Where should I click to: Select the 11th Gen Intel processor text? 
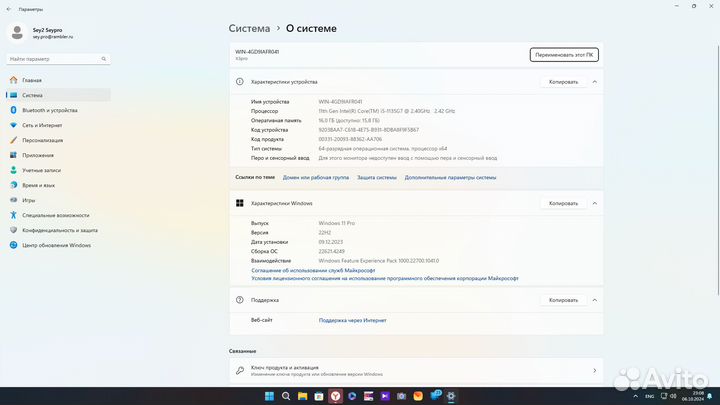point(387,111)
